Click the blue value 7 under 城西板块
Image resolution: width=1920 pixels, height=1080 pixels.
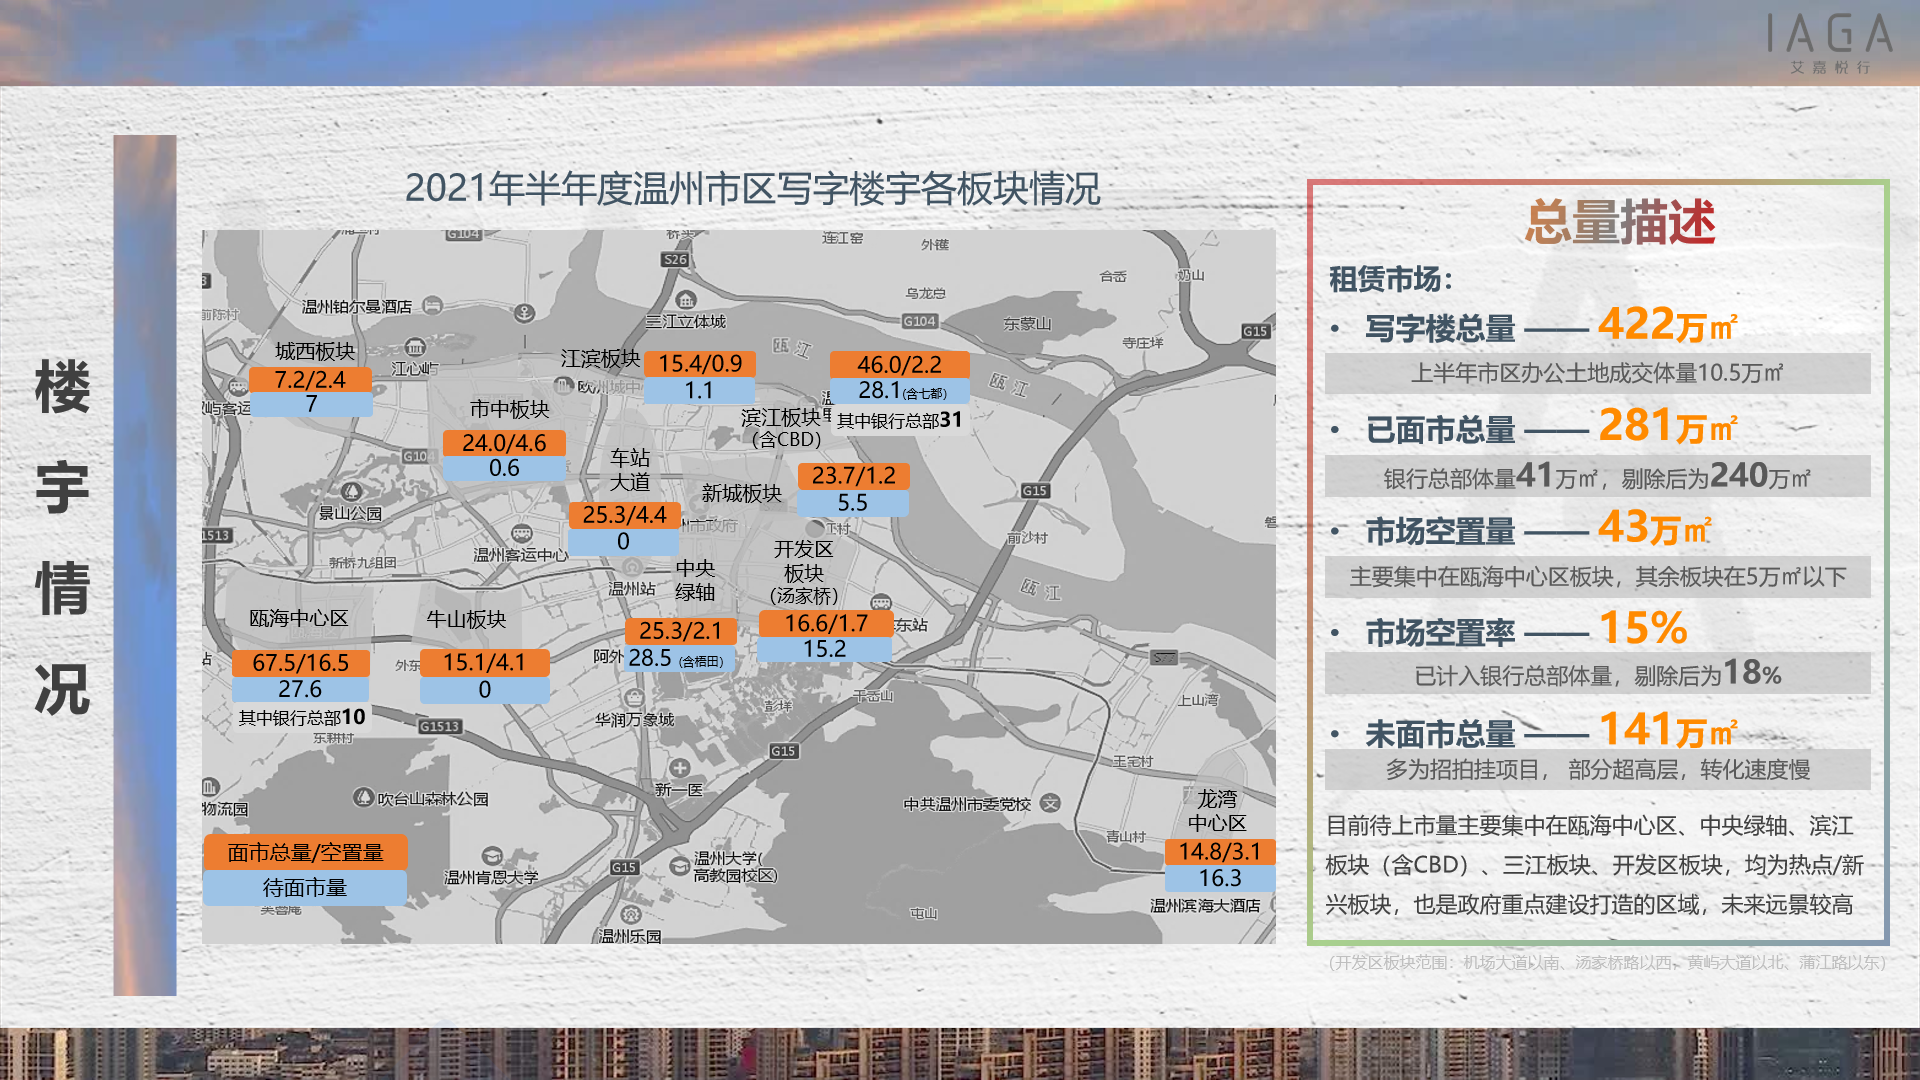pos(311,404)
